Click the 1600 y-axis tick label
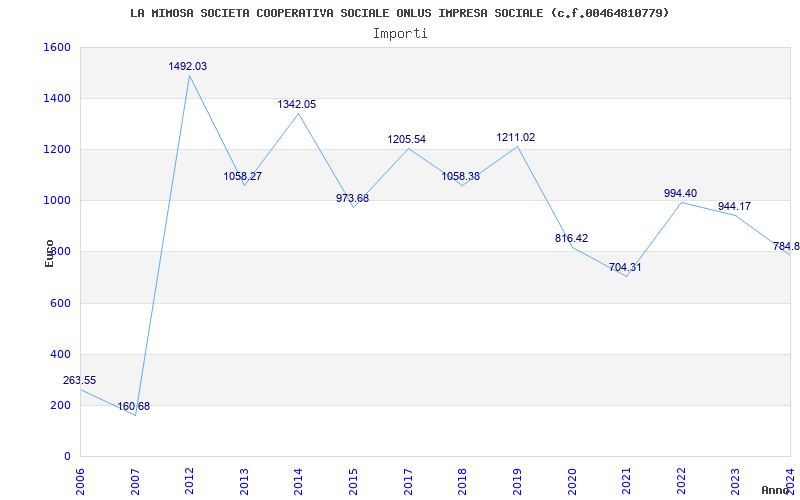800x500 pixels. click(x=57, y=47)
